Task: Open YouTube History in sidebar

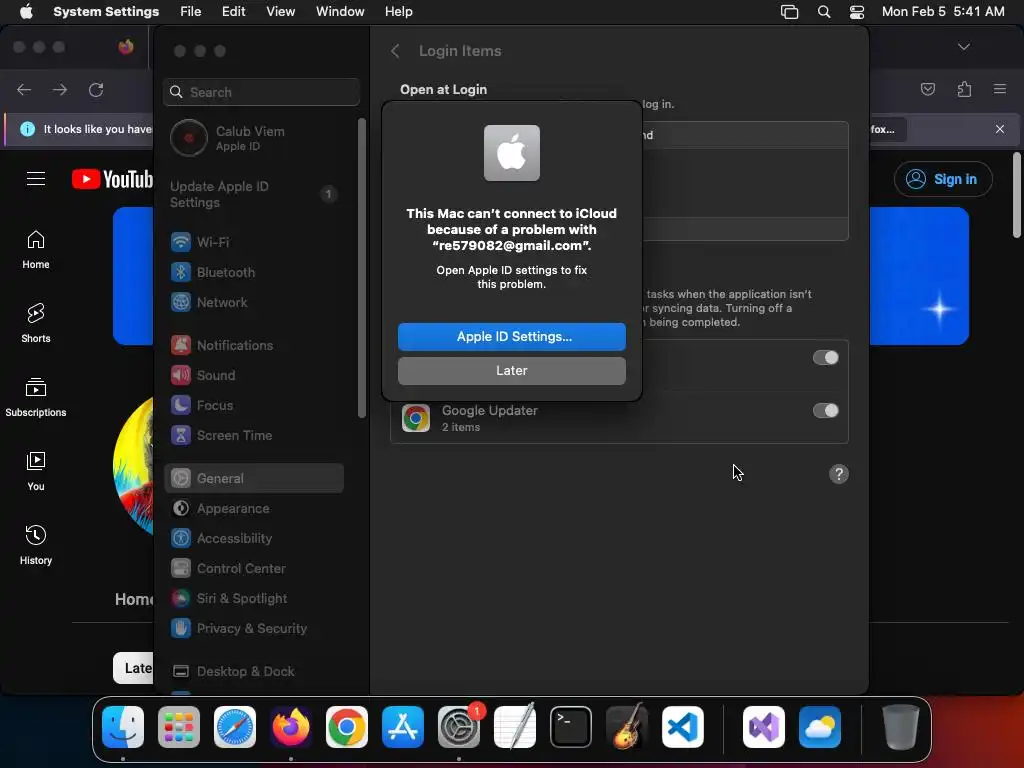Action: [36, 545]
